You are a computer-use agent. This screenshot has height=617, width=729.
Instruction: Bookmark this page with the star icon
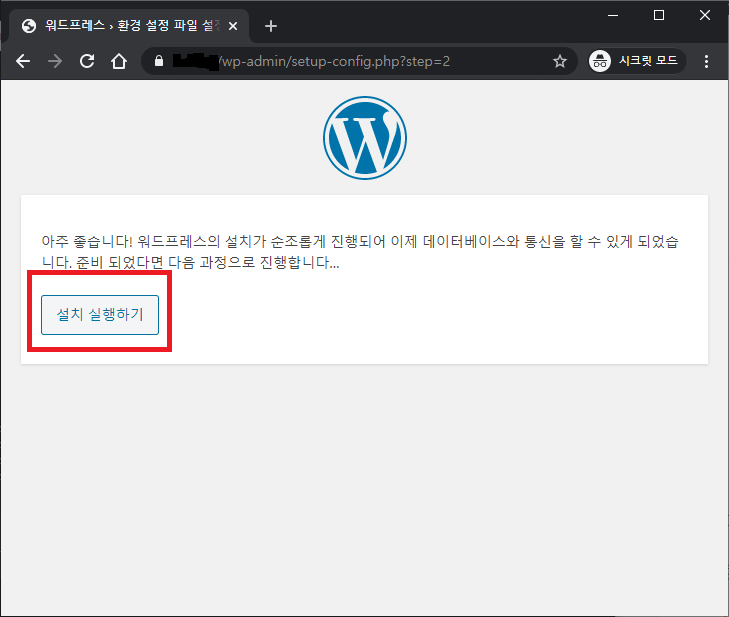[559, 61]
